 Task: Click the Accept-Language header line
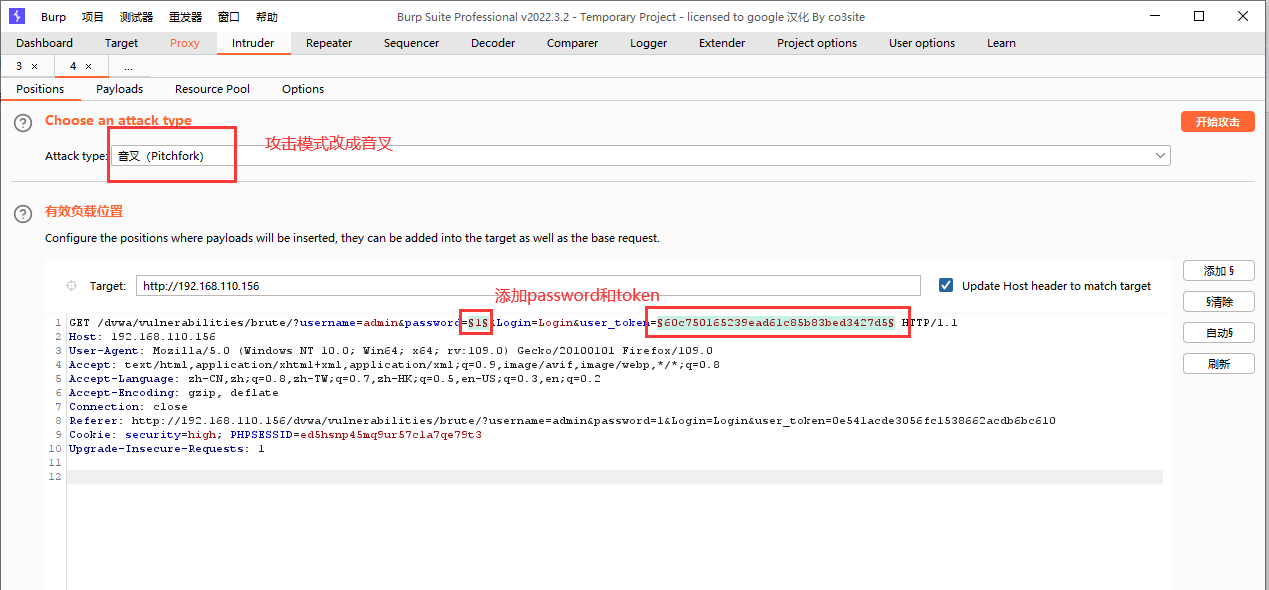tap(335, 379)
